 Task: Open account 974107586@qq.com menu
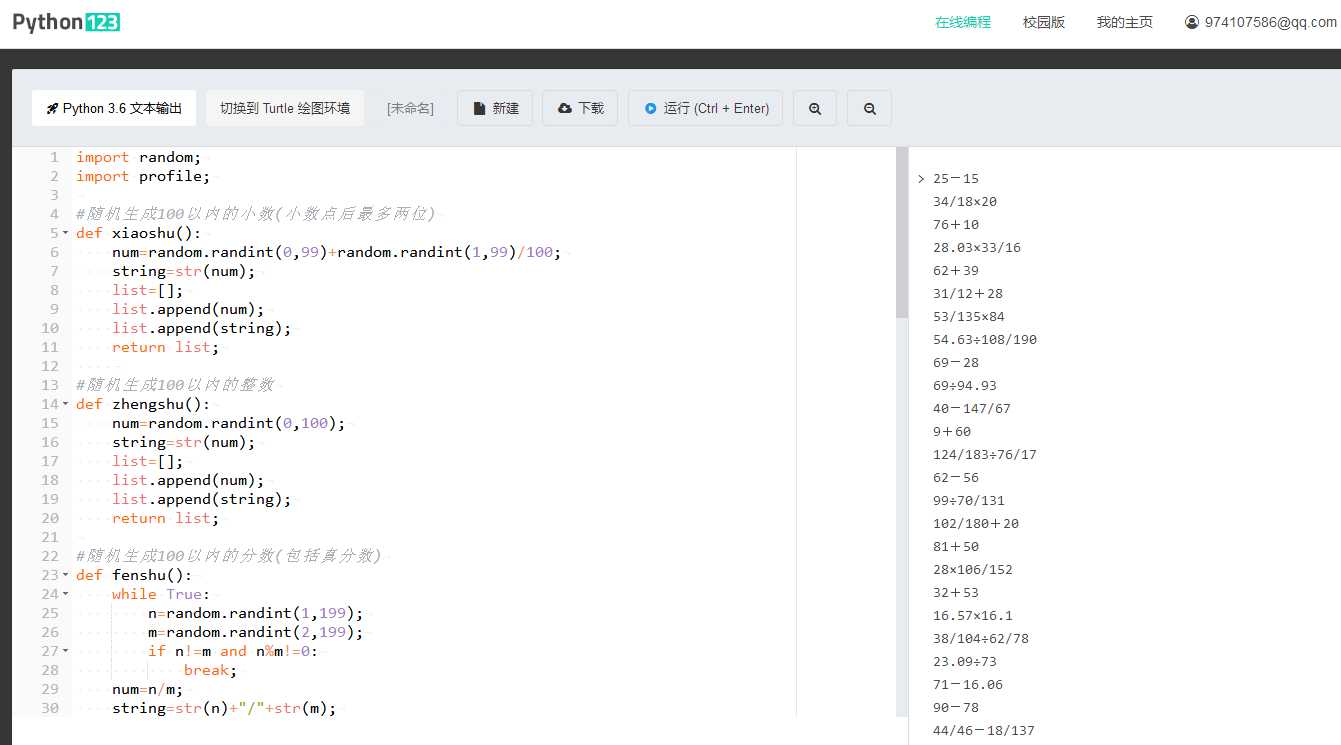[1261, 22]
